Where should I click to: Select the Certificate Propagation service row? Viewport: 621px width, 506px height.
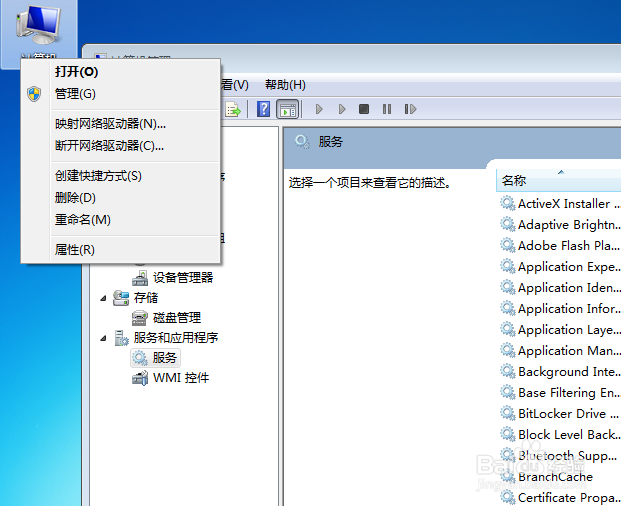click(x=560, y=497)
